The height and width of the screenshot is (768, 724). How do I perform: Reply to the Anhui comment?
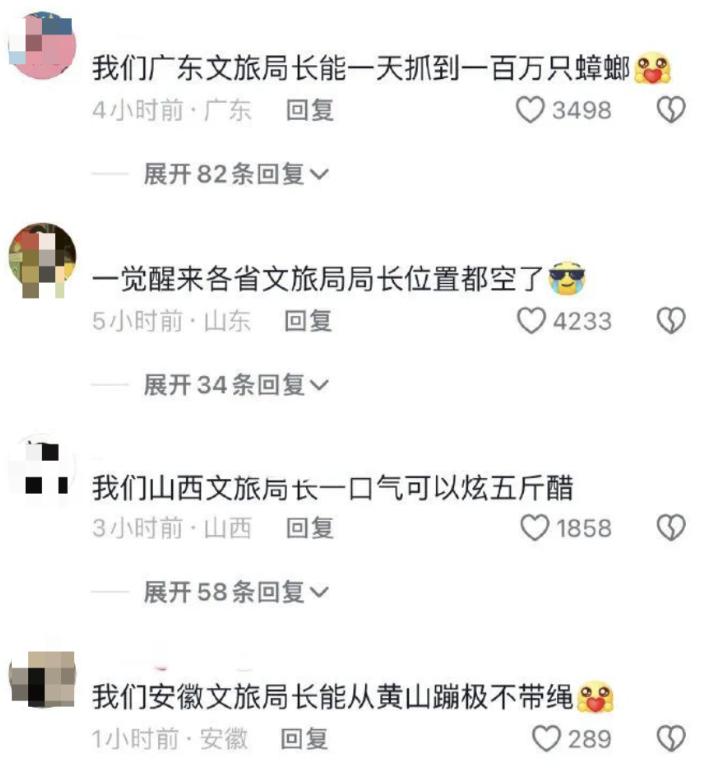click(x=304, y=739)
